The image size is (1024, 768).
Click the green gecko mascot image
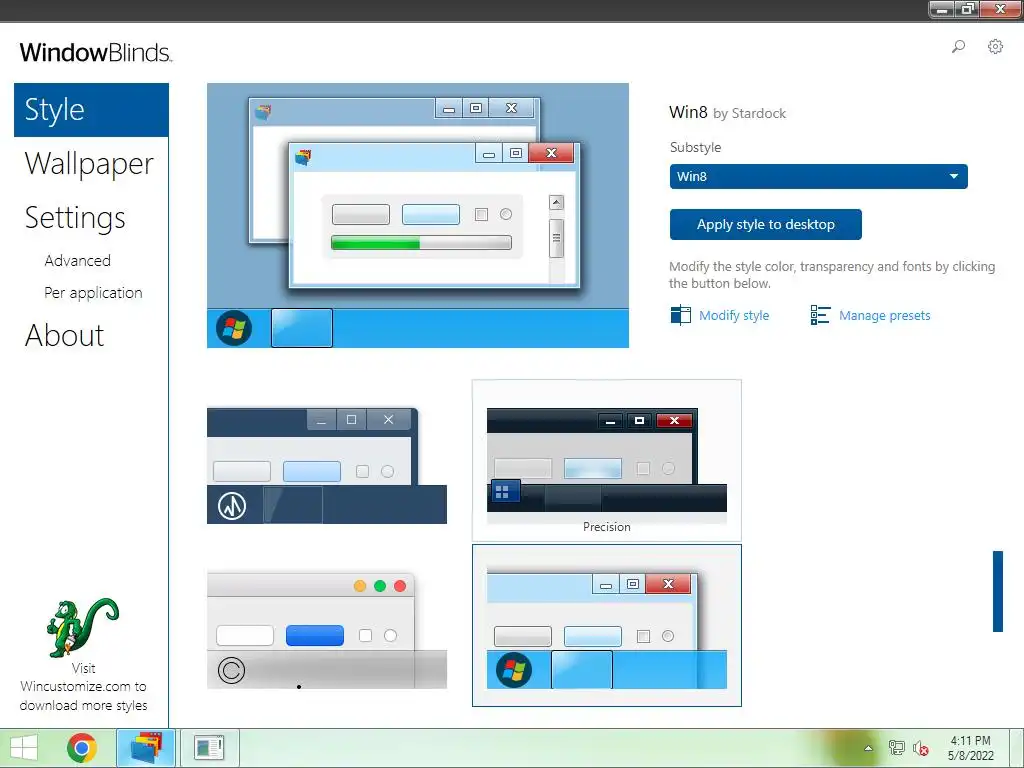83,627
